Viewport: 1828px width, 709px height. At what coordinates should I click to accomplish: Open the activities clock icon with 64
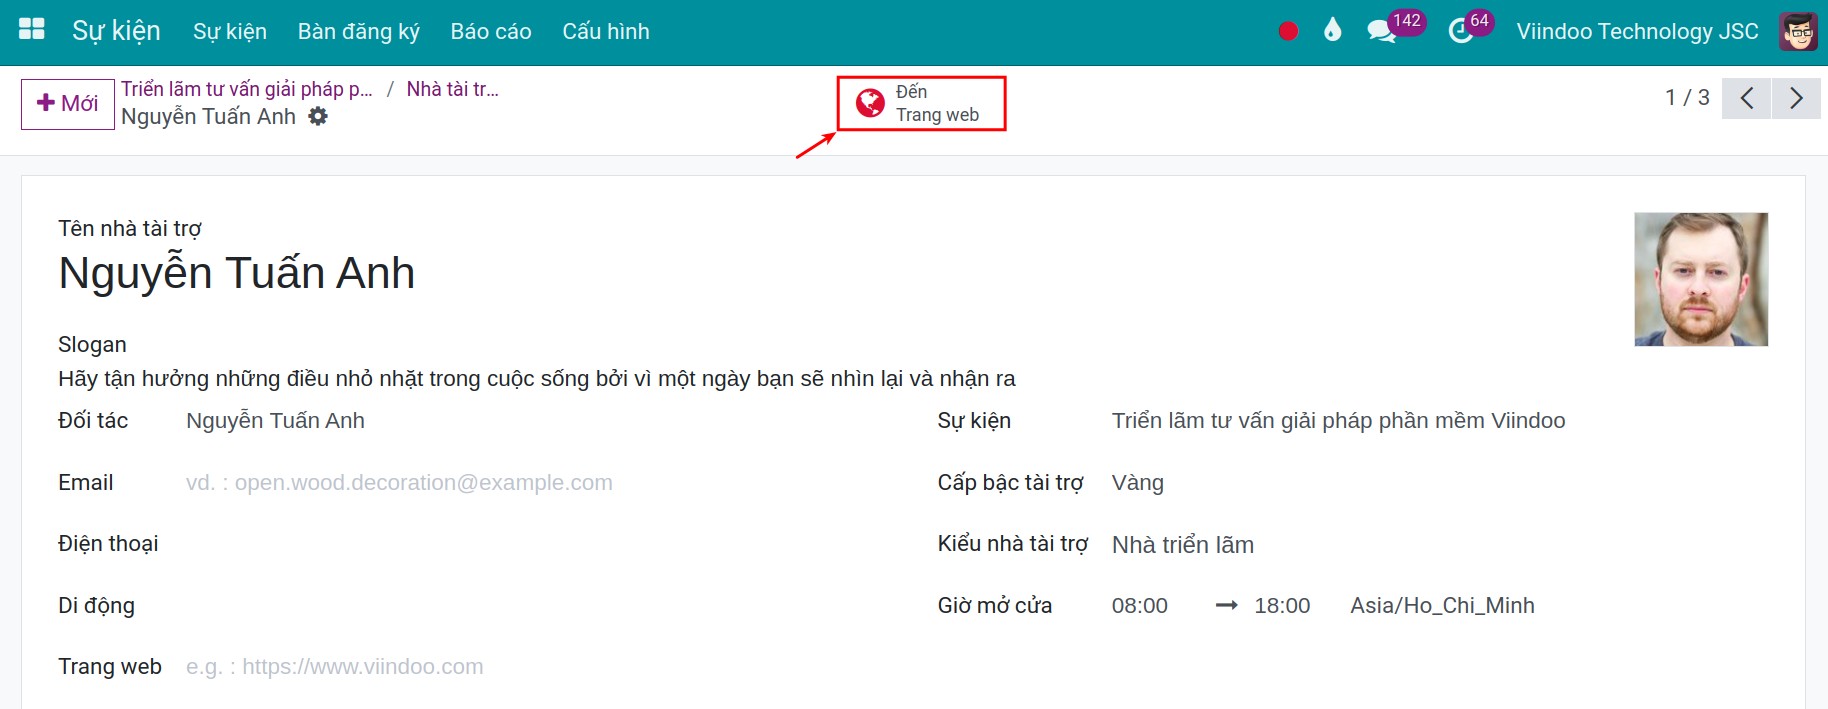(1461, 31)
